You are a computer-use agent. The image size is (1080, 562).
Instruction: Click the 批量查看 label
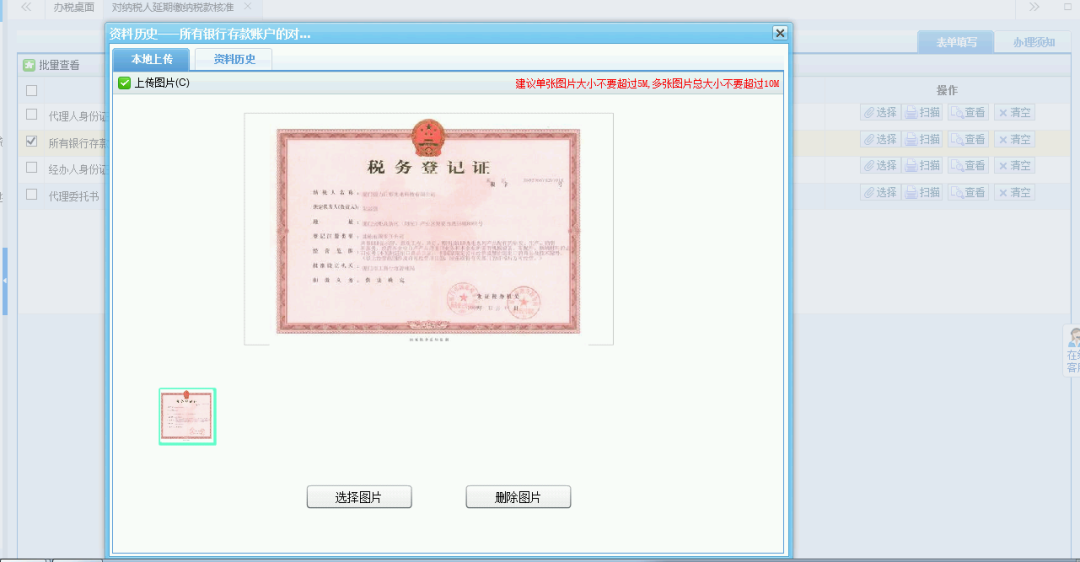(59, 65)
